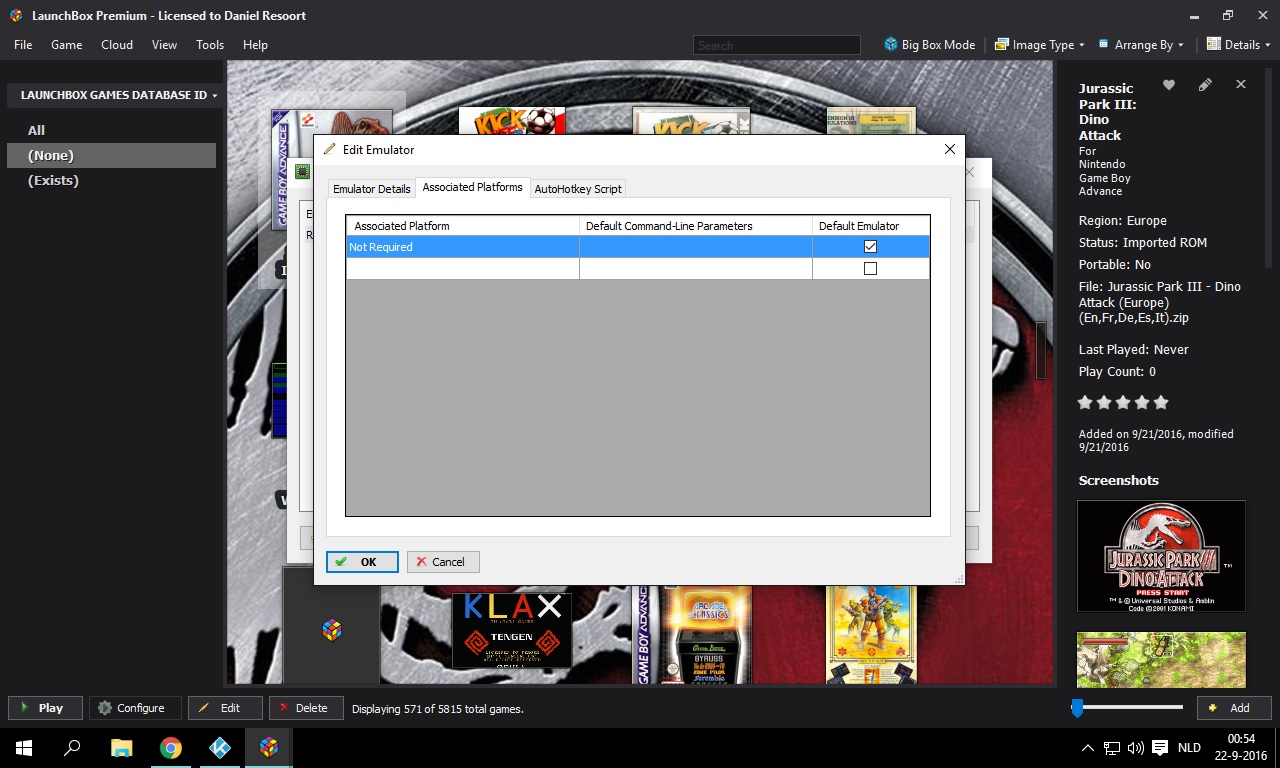Image resolution: width=1280 pixels, height=768 pixels.
Task: Click LaunchBox taskbar icon
Action: click(x=269, y=748)
